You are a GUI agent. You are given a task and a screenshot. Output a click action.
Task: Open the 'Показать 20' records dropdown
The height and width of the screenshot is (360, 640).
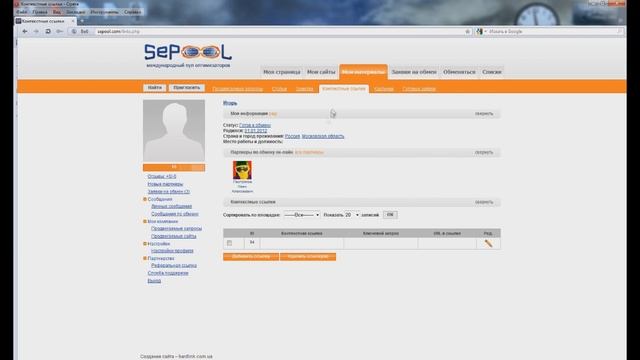(352, 215)
